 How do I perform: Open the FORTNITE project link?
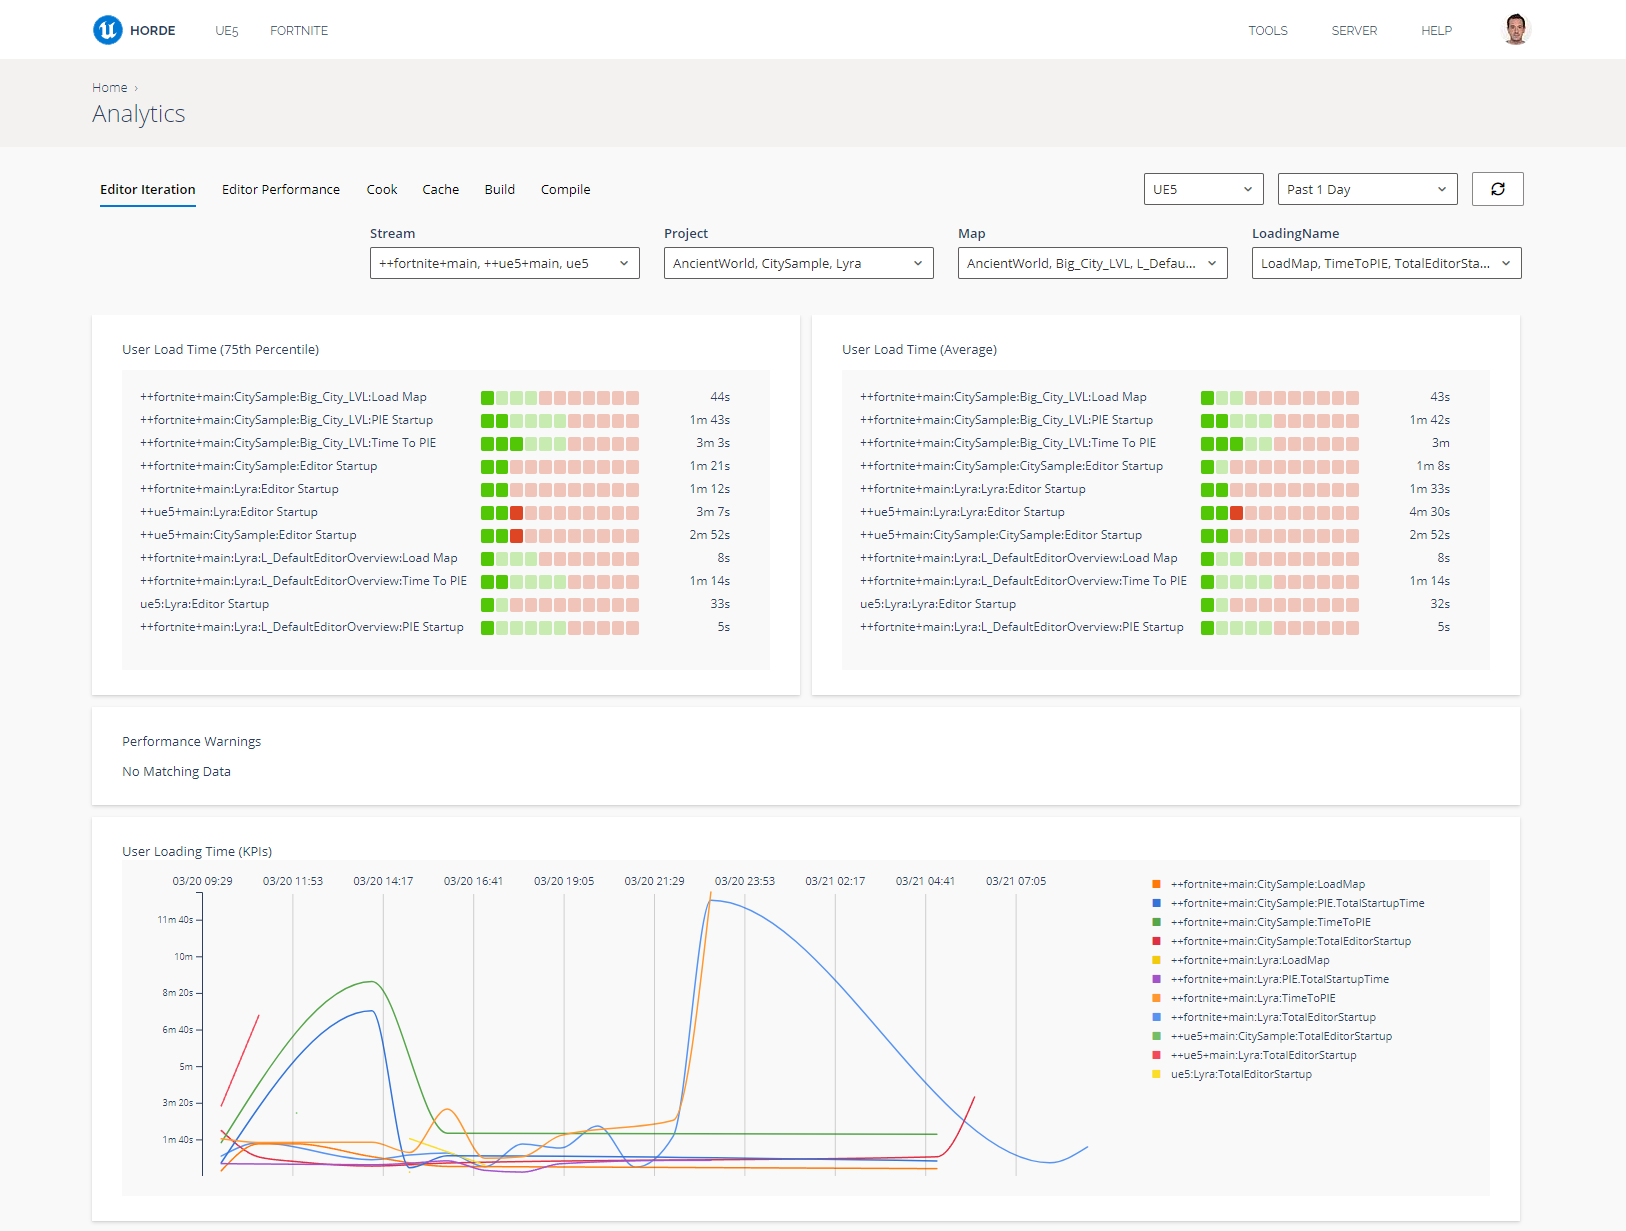298,31
